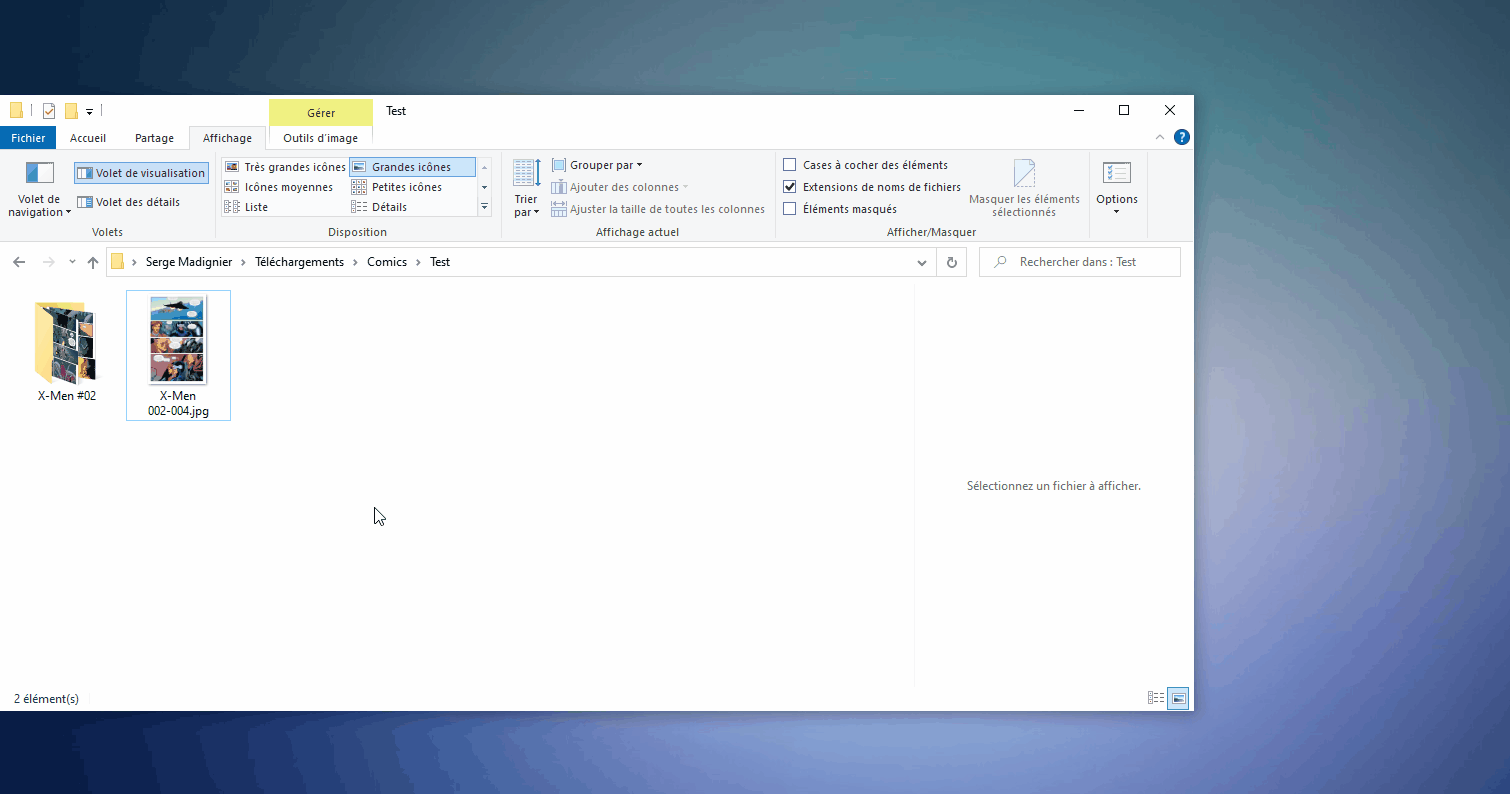Open the Options dropdown arrow
The image size is (1510, 794).
coord(1117,211)
